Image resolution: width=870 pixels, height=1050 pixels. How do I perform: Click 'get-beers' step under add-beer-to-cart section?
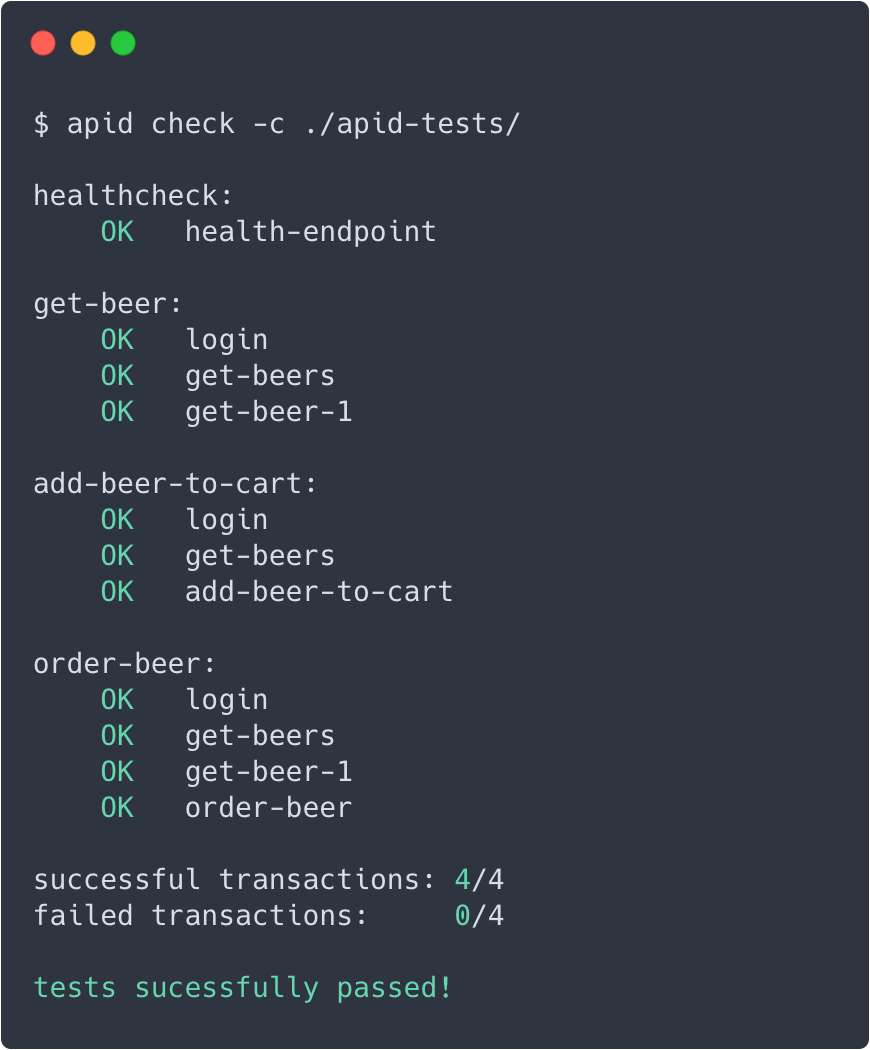pyautogui.click(x=260, y=556)
